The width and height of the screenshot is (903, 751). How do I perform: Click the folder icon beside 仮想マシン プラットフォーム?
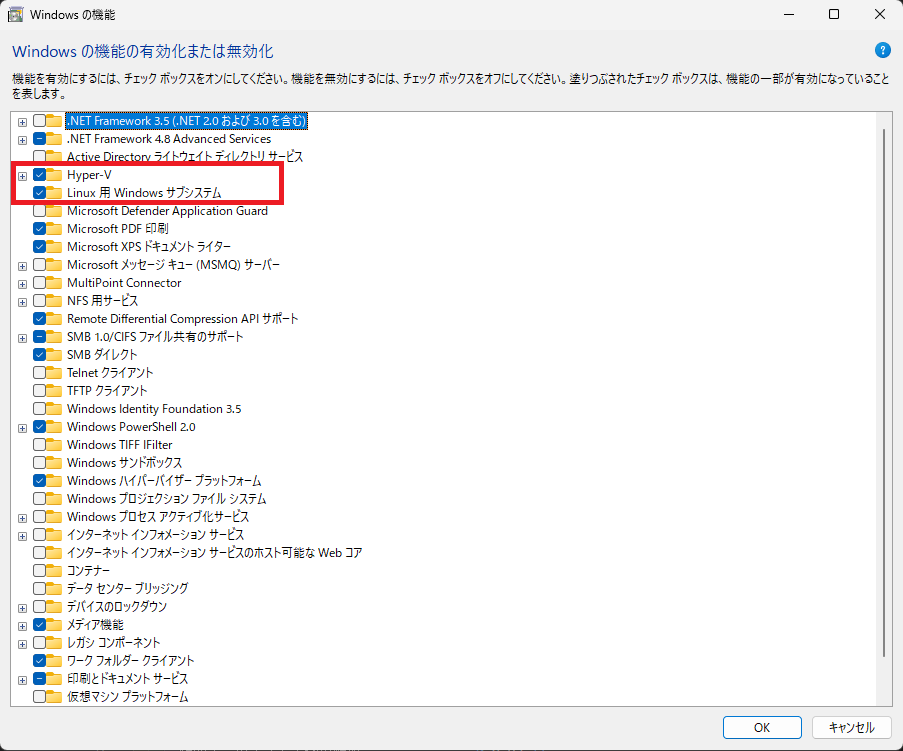click(54, 696)
